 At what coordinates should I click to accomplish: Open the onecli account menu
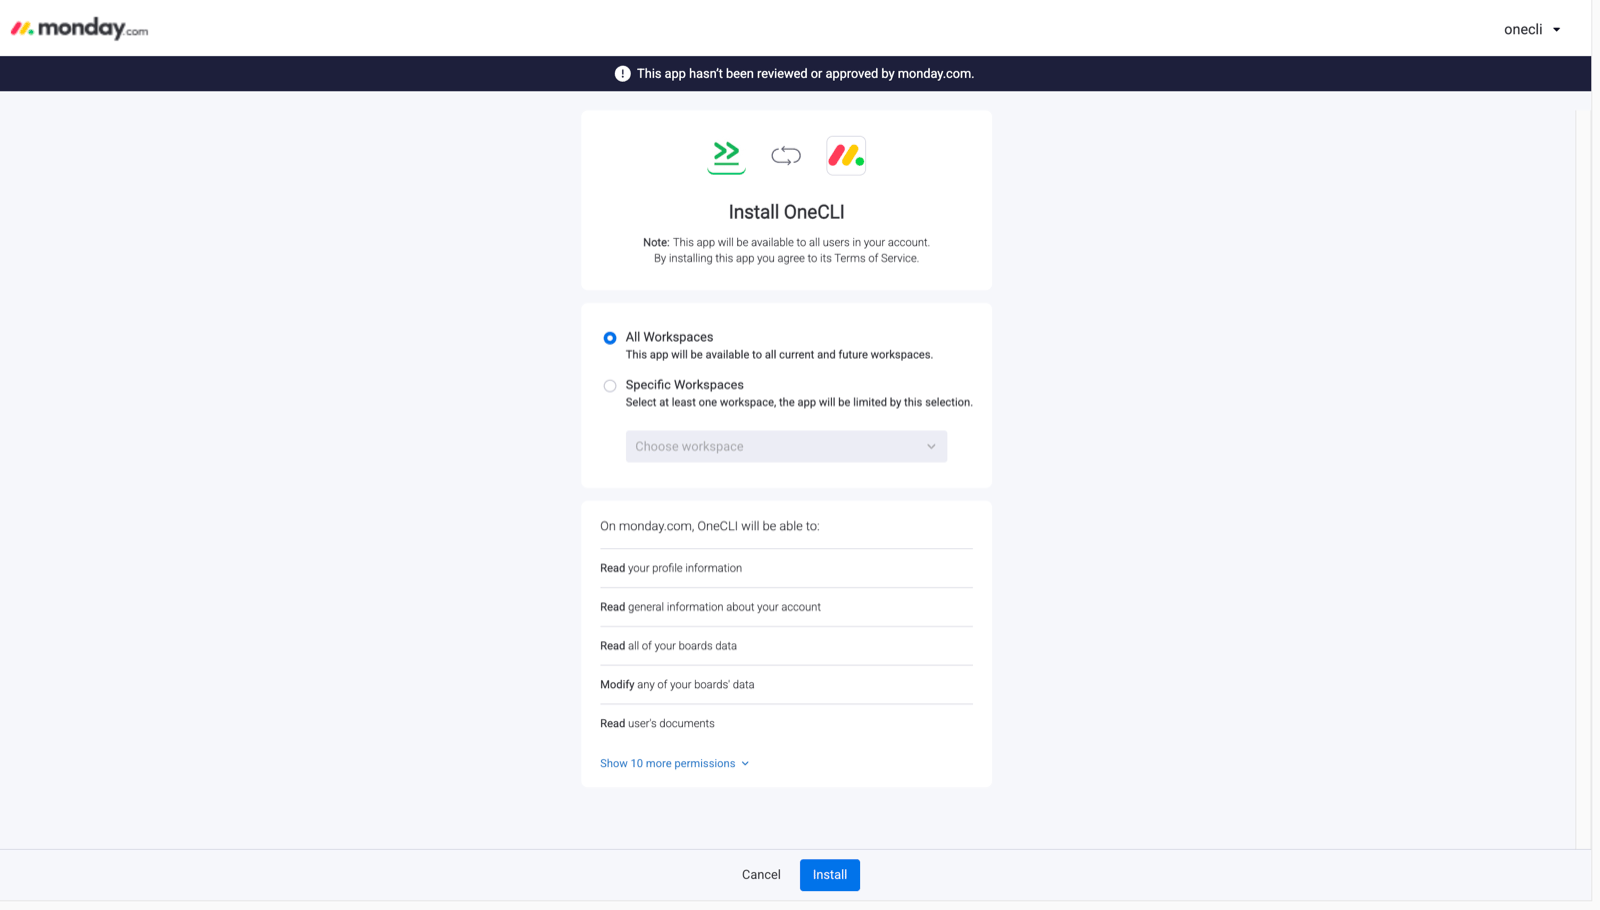(1532, 29)
